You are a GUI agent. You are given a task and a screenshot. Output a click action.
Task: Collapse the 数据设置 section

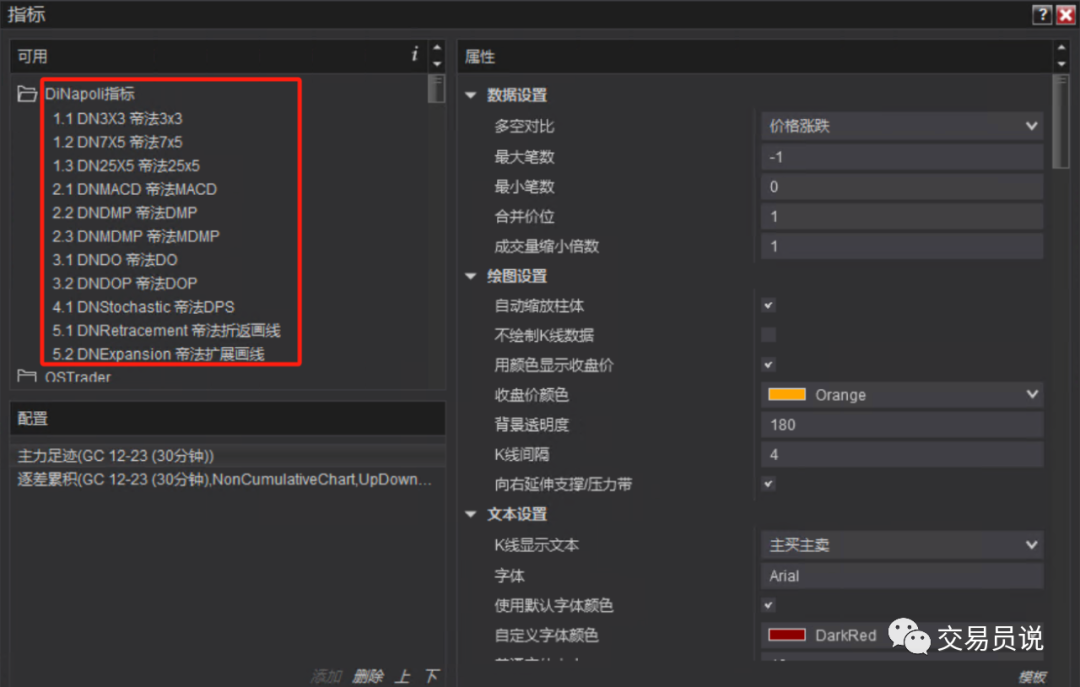[470, 95]
